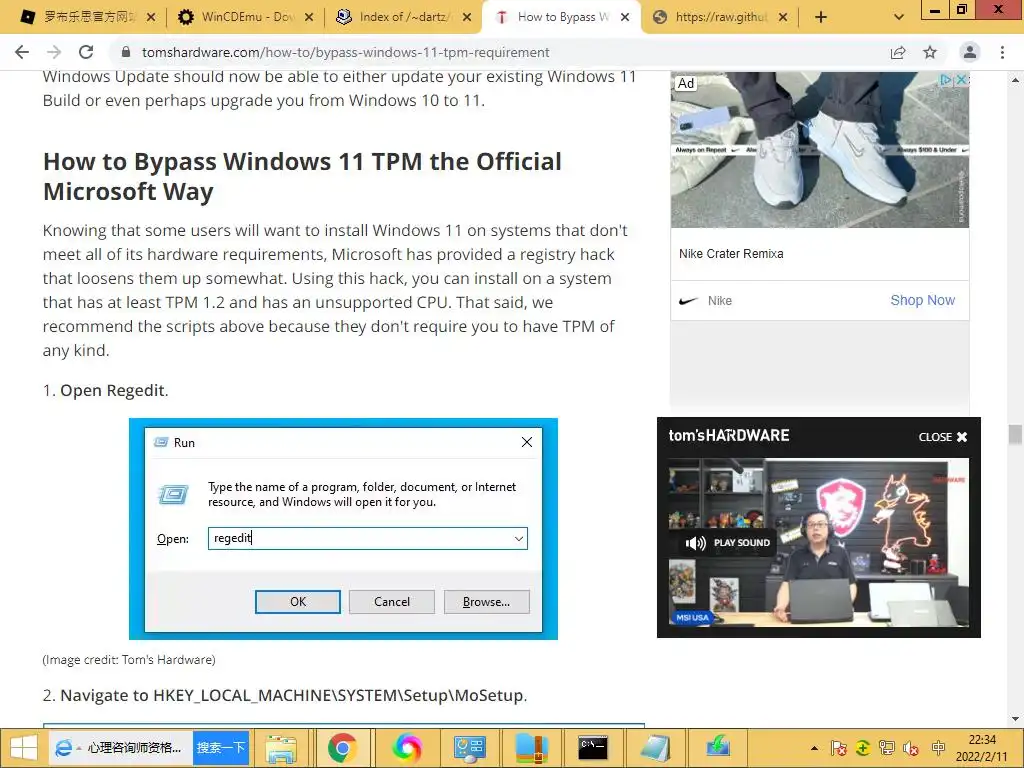Image resolution: width=1024 pixels, height=768 pixels.
Task: Click the Navigate to HKEY_LOCAL_MACHINE step text
Action: [293, 696]
